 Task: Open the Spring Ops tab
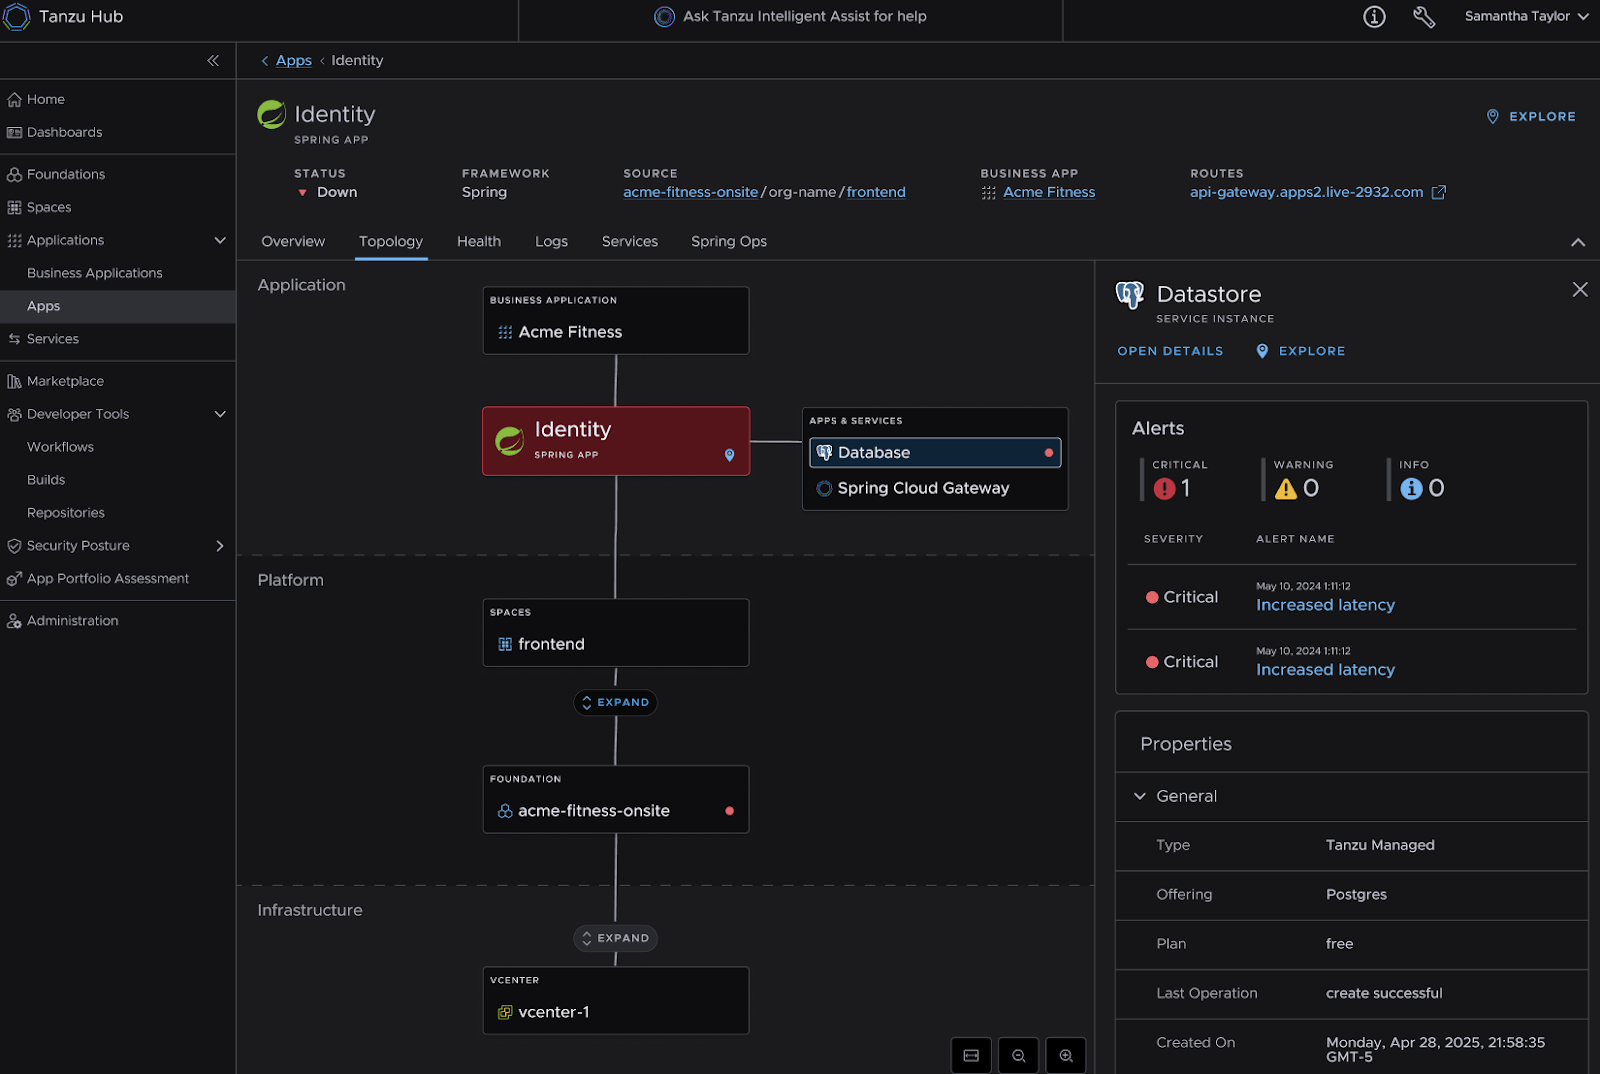[728, 241]
